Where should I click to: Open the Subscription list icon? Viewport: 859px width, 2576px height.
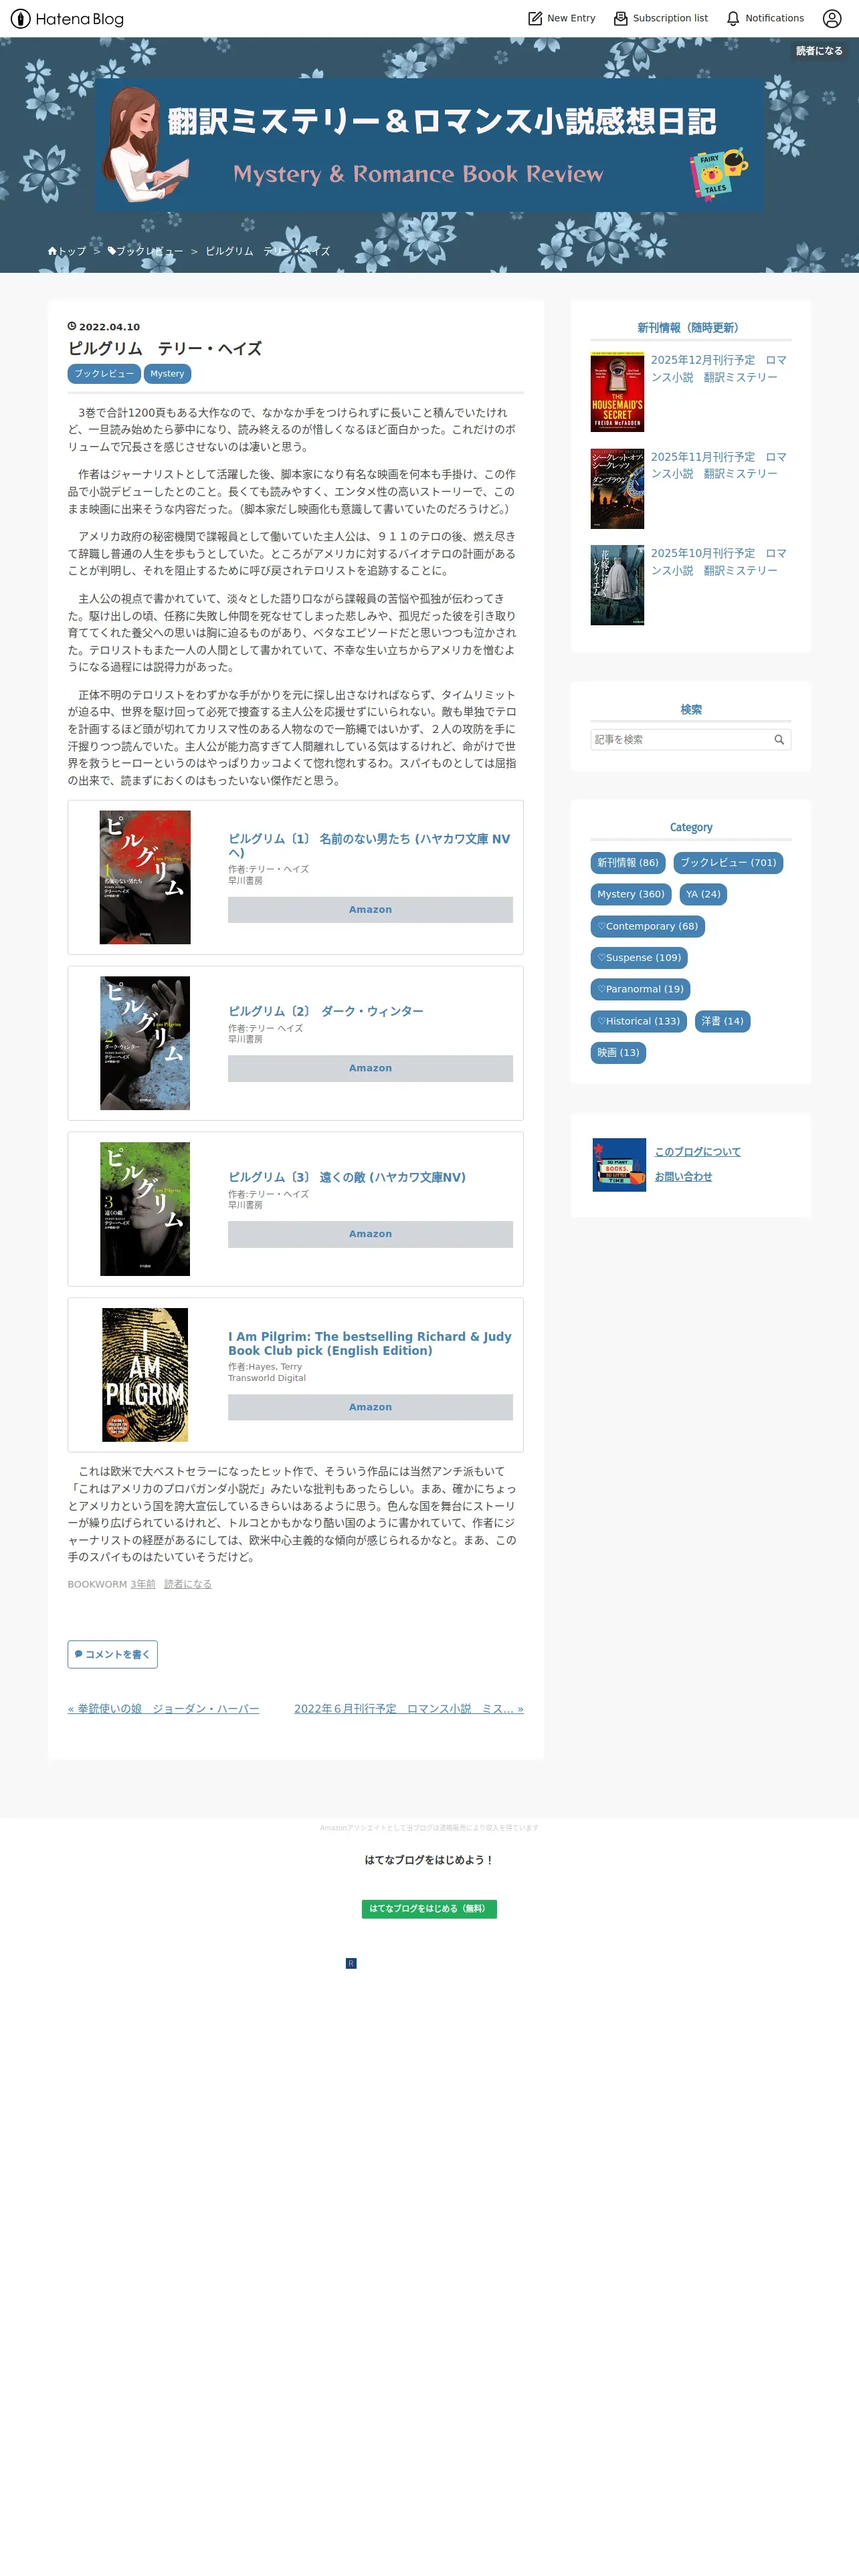click(621, 18)
